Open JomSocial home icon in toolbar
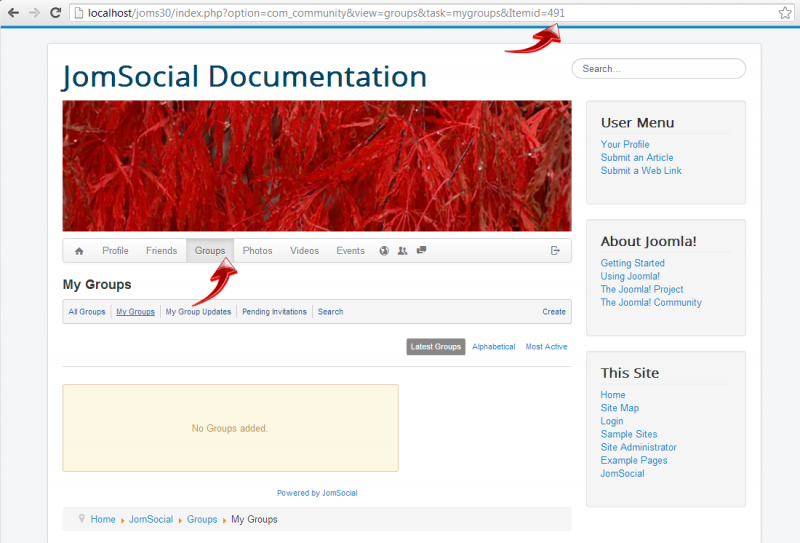 (x=79, y=251)
